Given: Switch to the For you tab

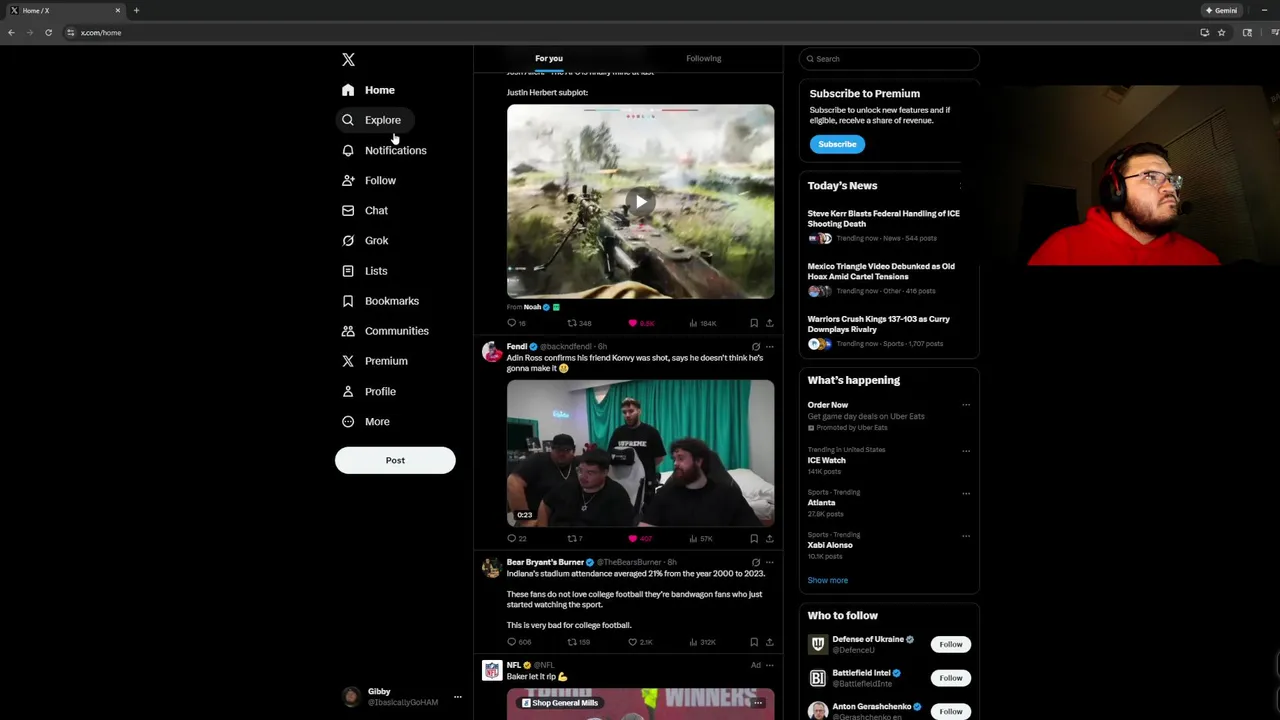Looking at the screenshot, I should tap(549, 58).
